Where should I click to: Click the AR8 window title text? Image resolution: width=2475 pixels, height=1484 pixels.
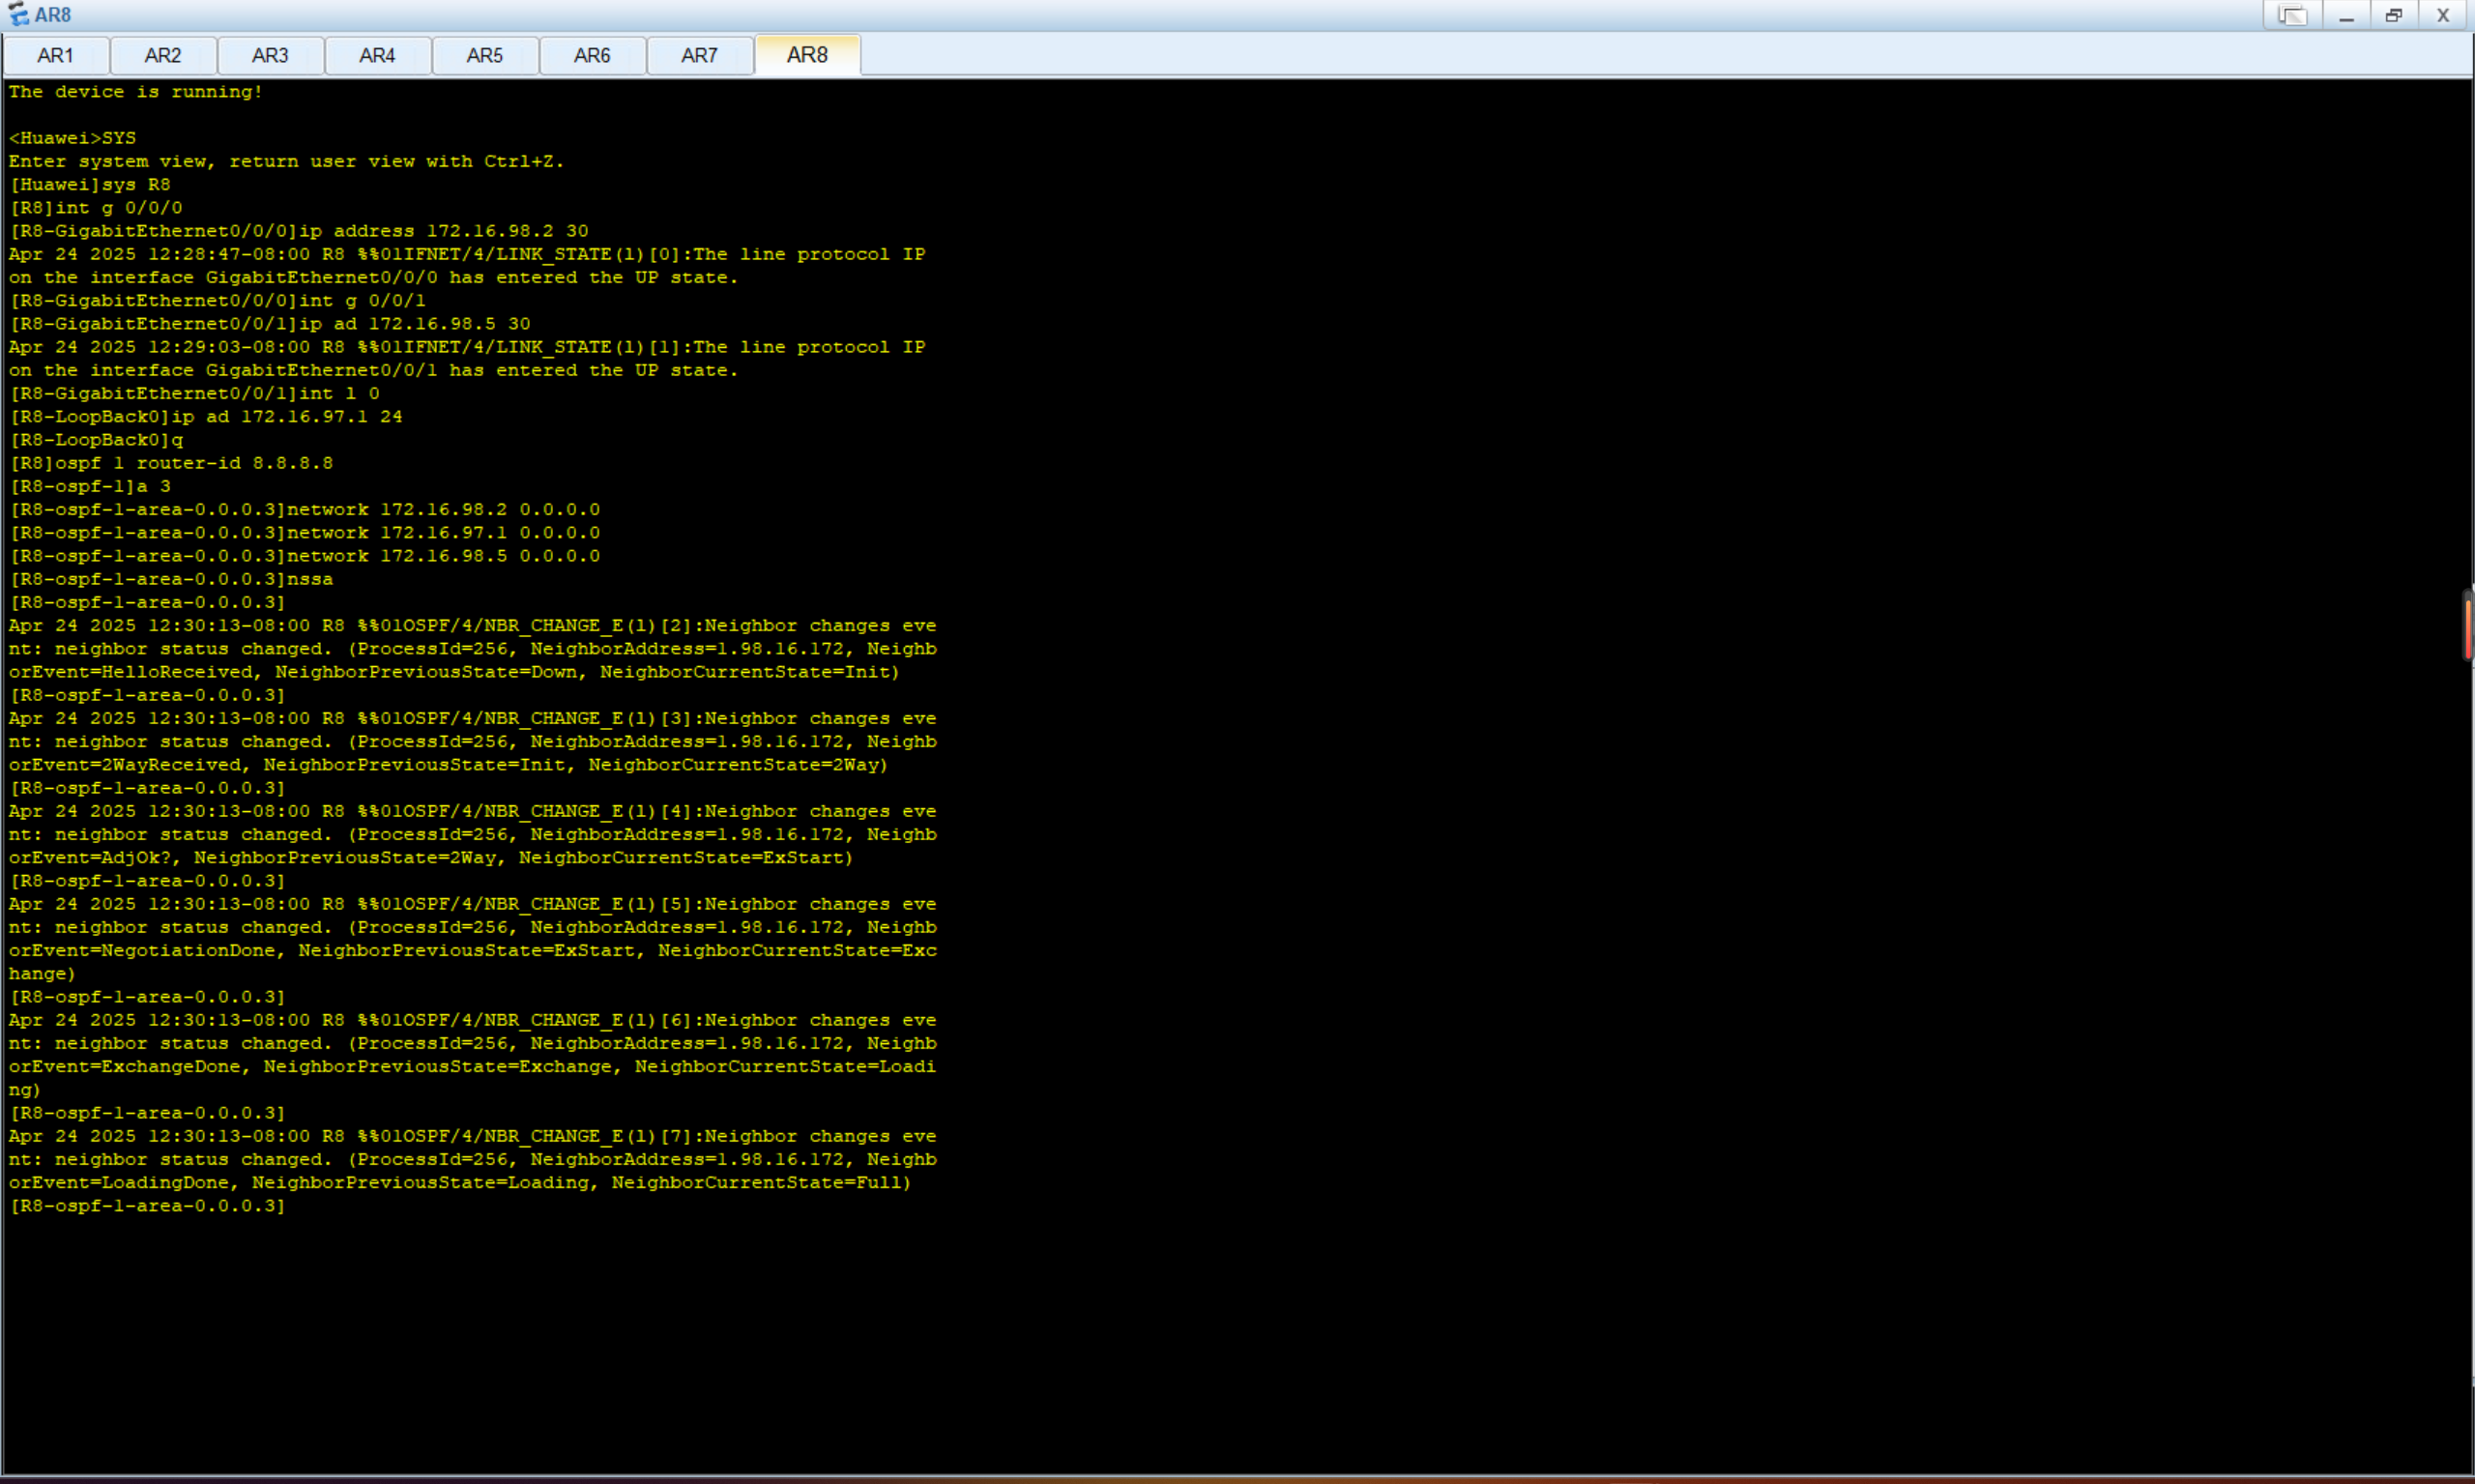click(52, 15)
